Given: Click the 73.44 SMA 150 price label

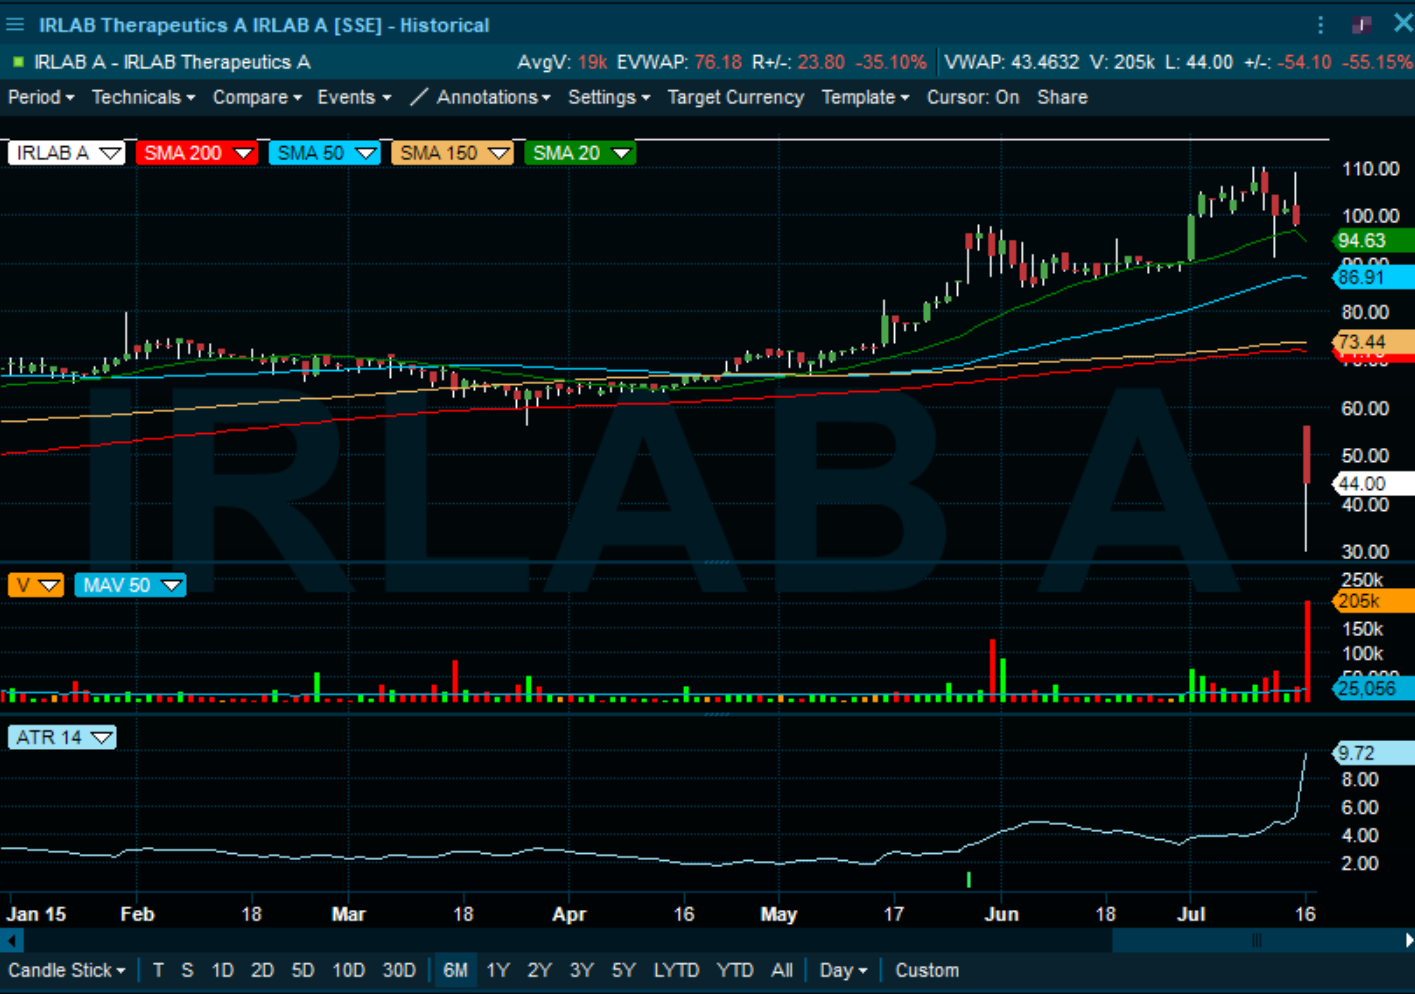Looking at the screenshot, I should click(1374, 342).
